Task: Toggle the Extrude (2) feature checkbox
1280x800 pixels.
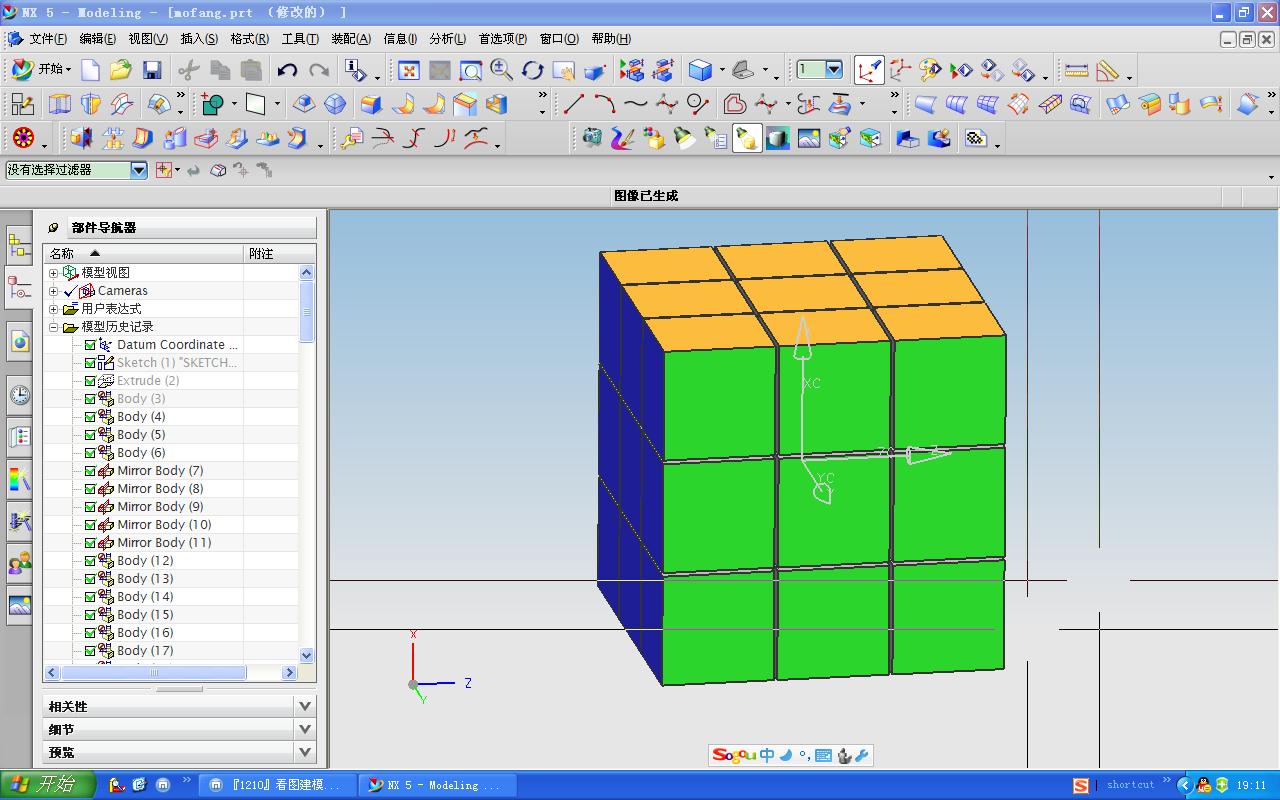Action: [90, 381]
